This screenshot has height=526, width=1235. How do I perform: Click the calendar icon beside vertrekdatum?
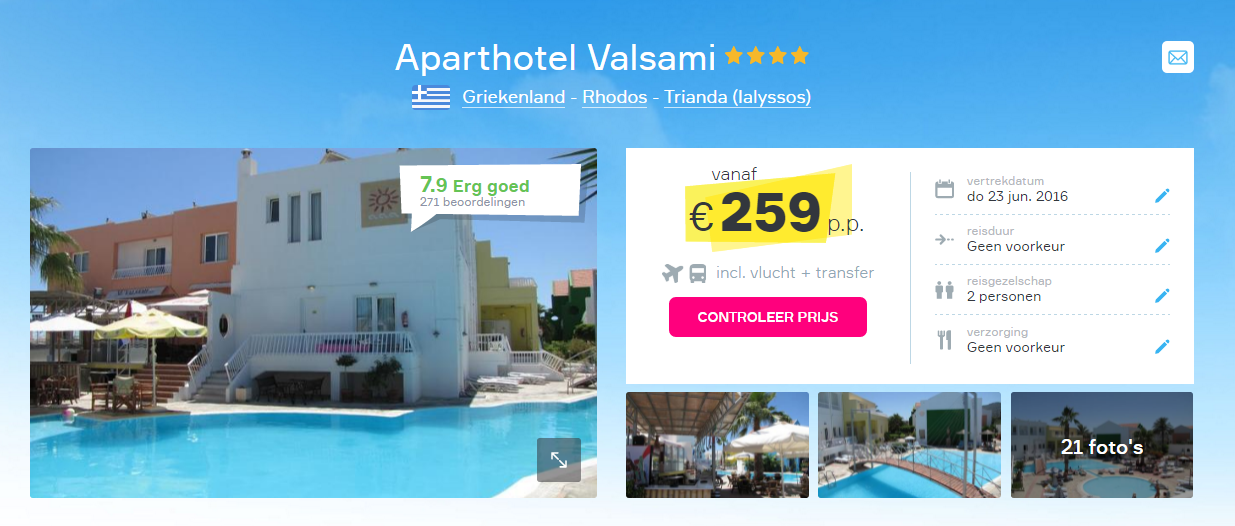click(x=944, y=189)
